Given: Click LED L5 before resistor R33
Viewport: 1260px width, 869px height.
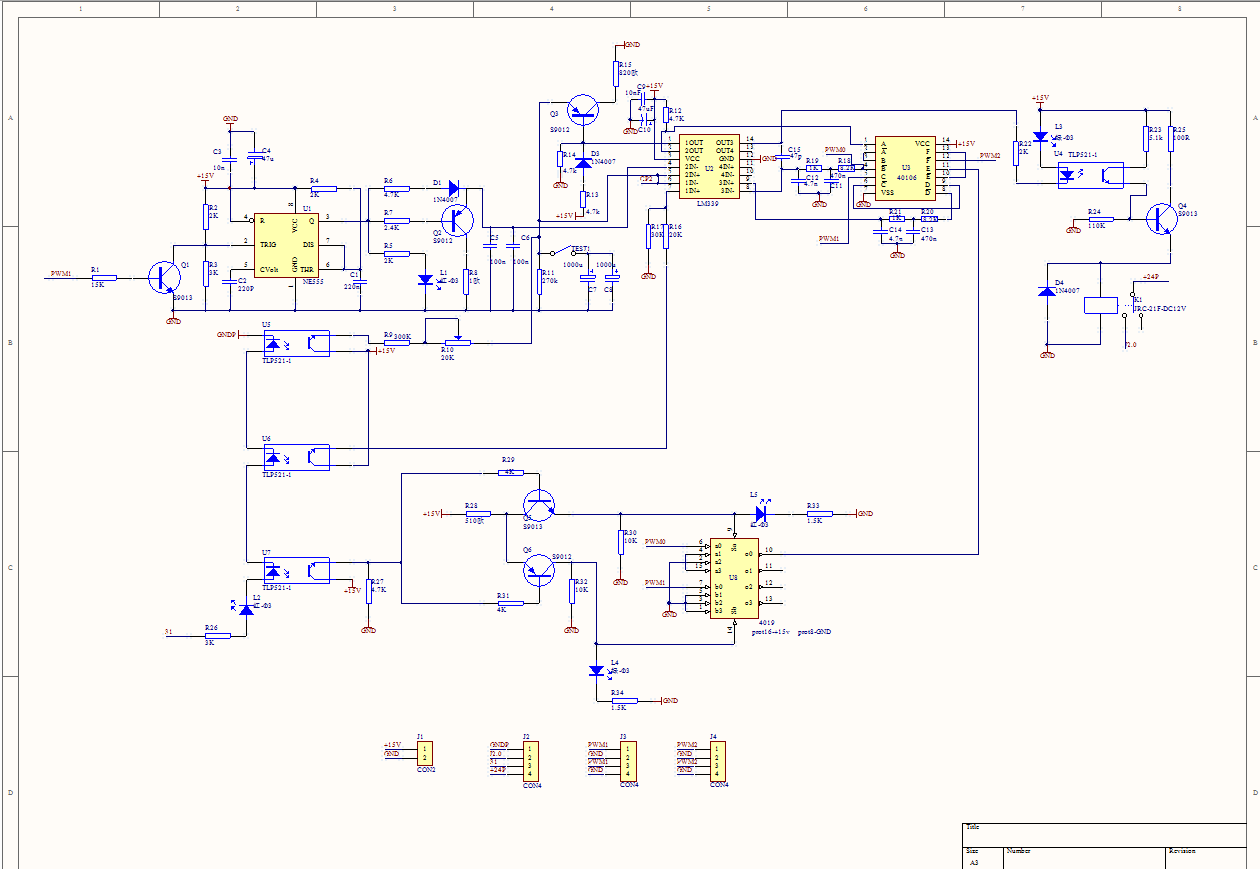Looking at the screenshot, I should (x=760, y=513).
